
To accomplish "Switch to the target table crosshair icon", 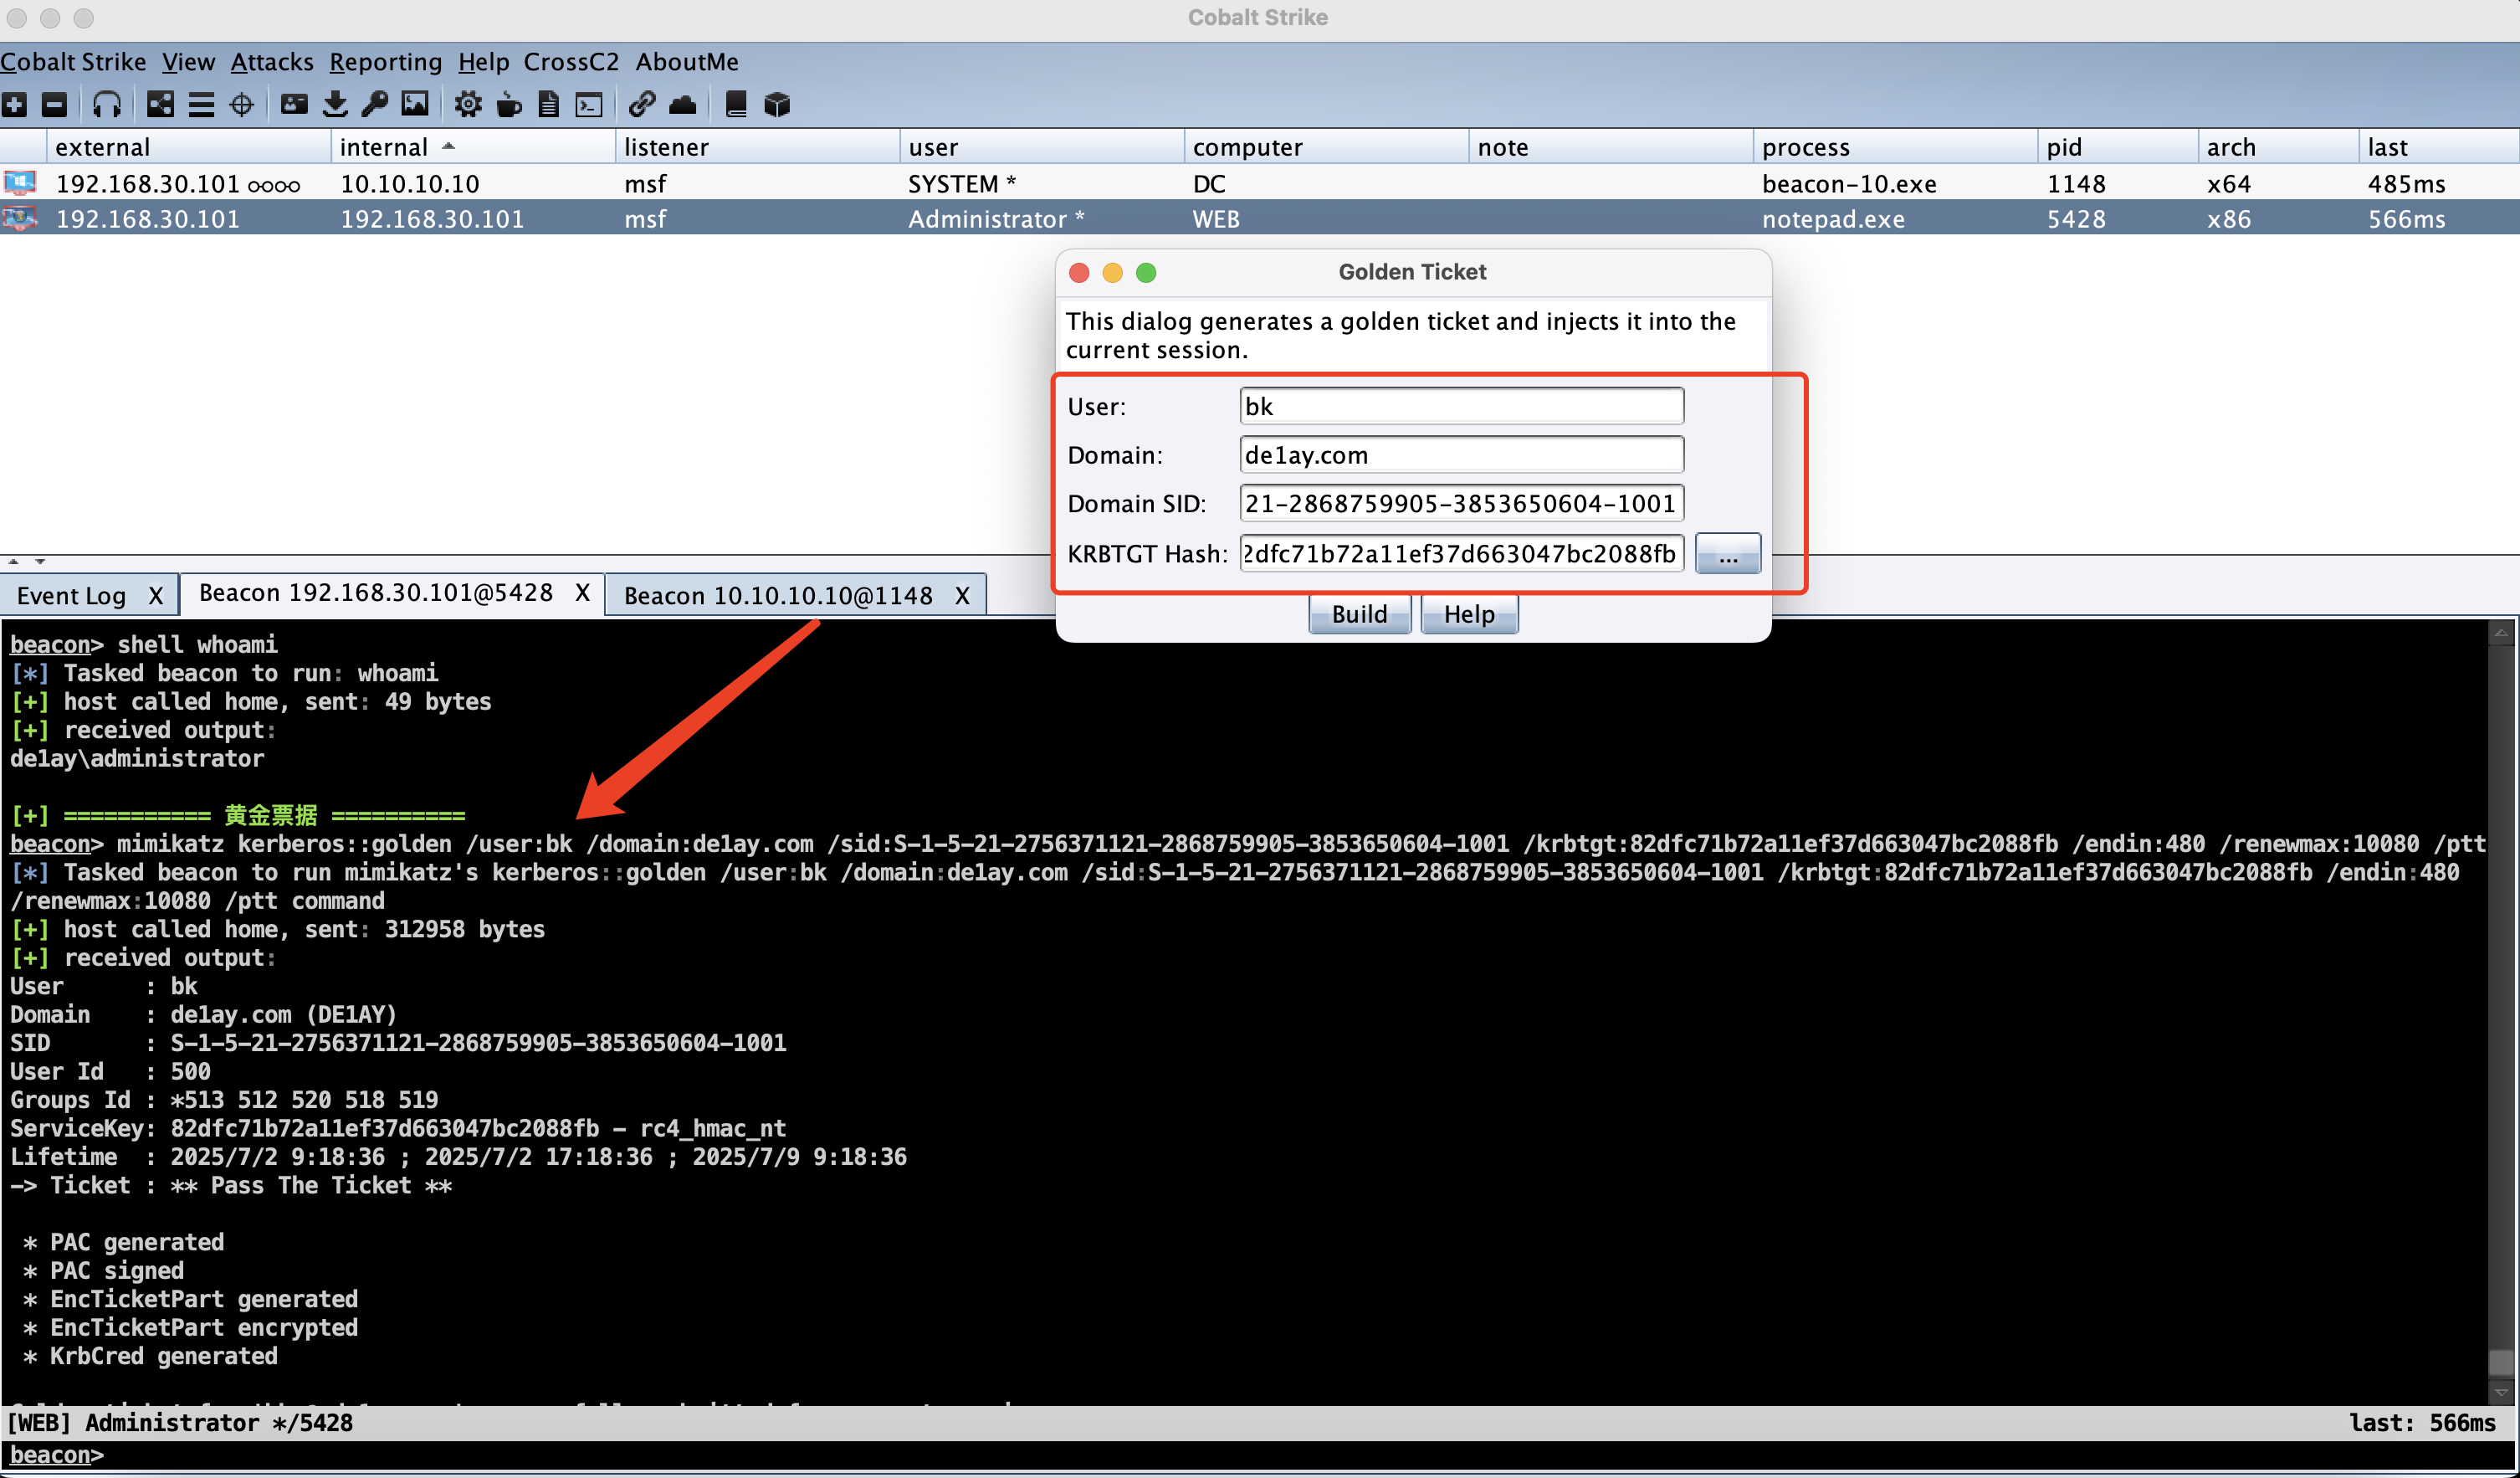I will point(241,104).
